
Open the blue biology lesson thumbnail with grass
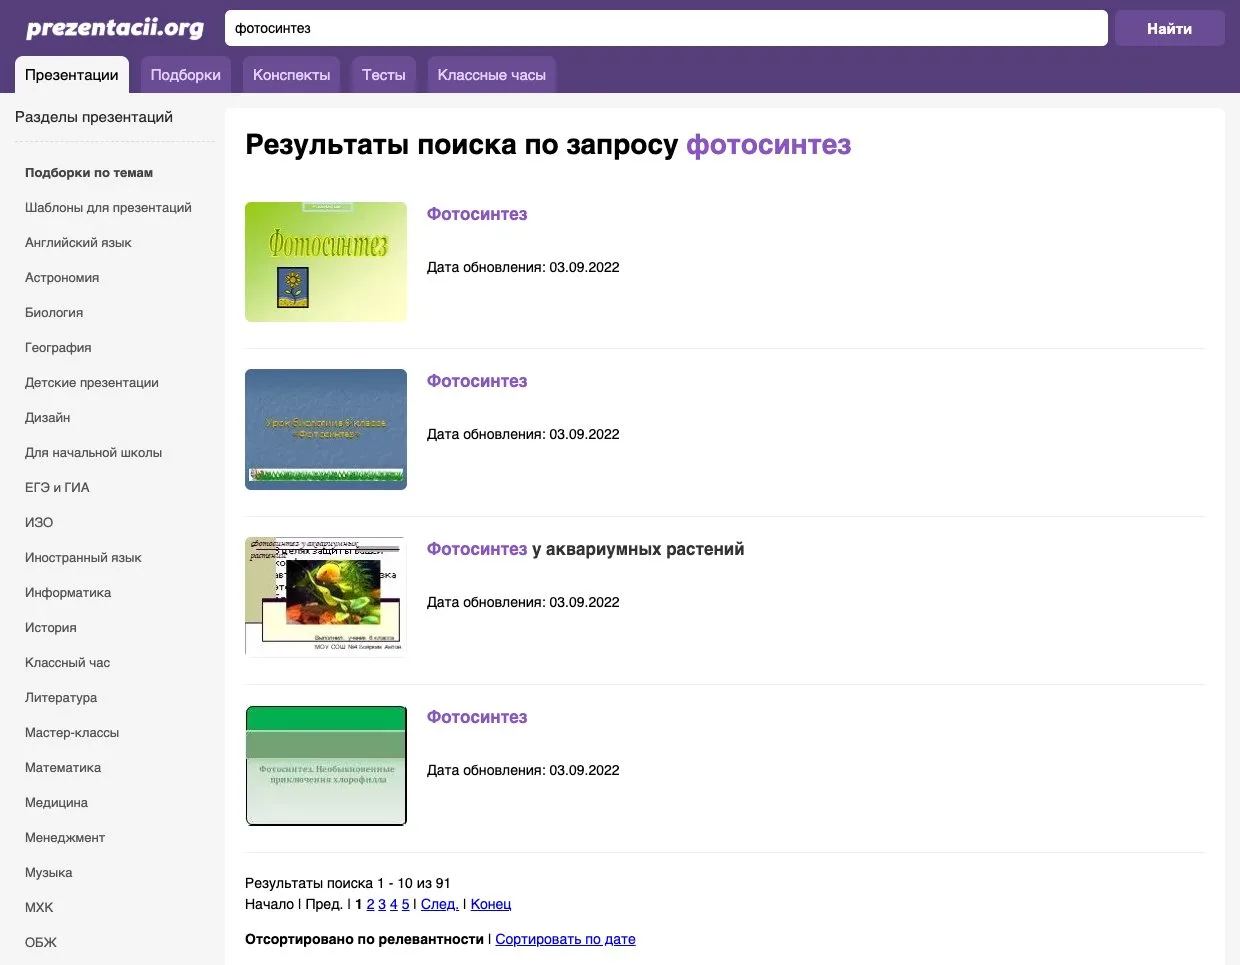(x=326, y=429)
